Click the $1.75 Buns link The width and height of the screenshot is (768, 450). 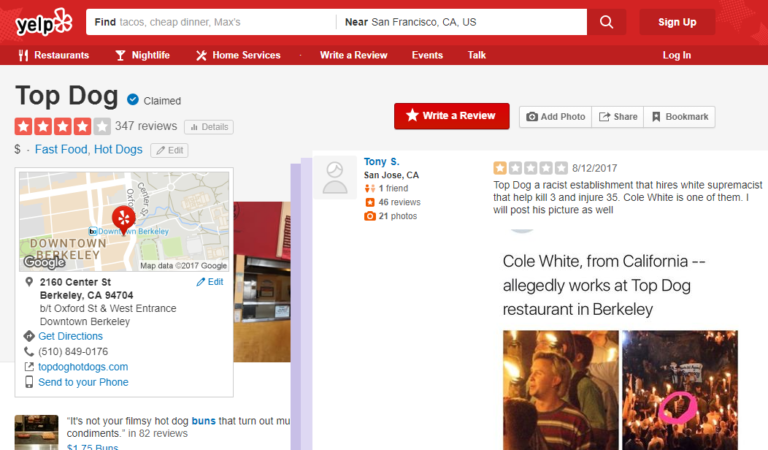[93, 447]
